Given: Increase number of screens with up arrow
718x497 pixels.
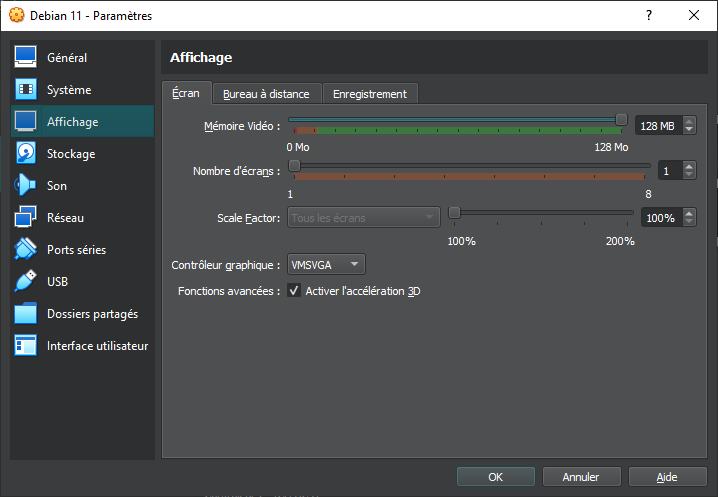Looking at the screenshot, I should pyautogui.click(x=689, y=166).
